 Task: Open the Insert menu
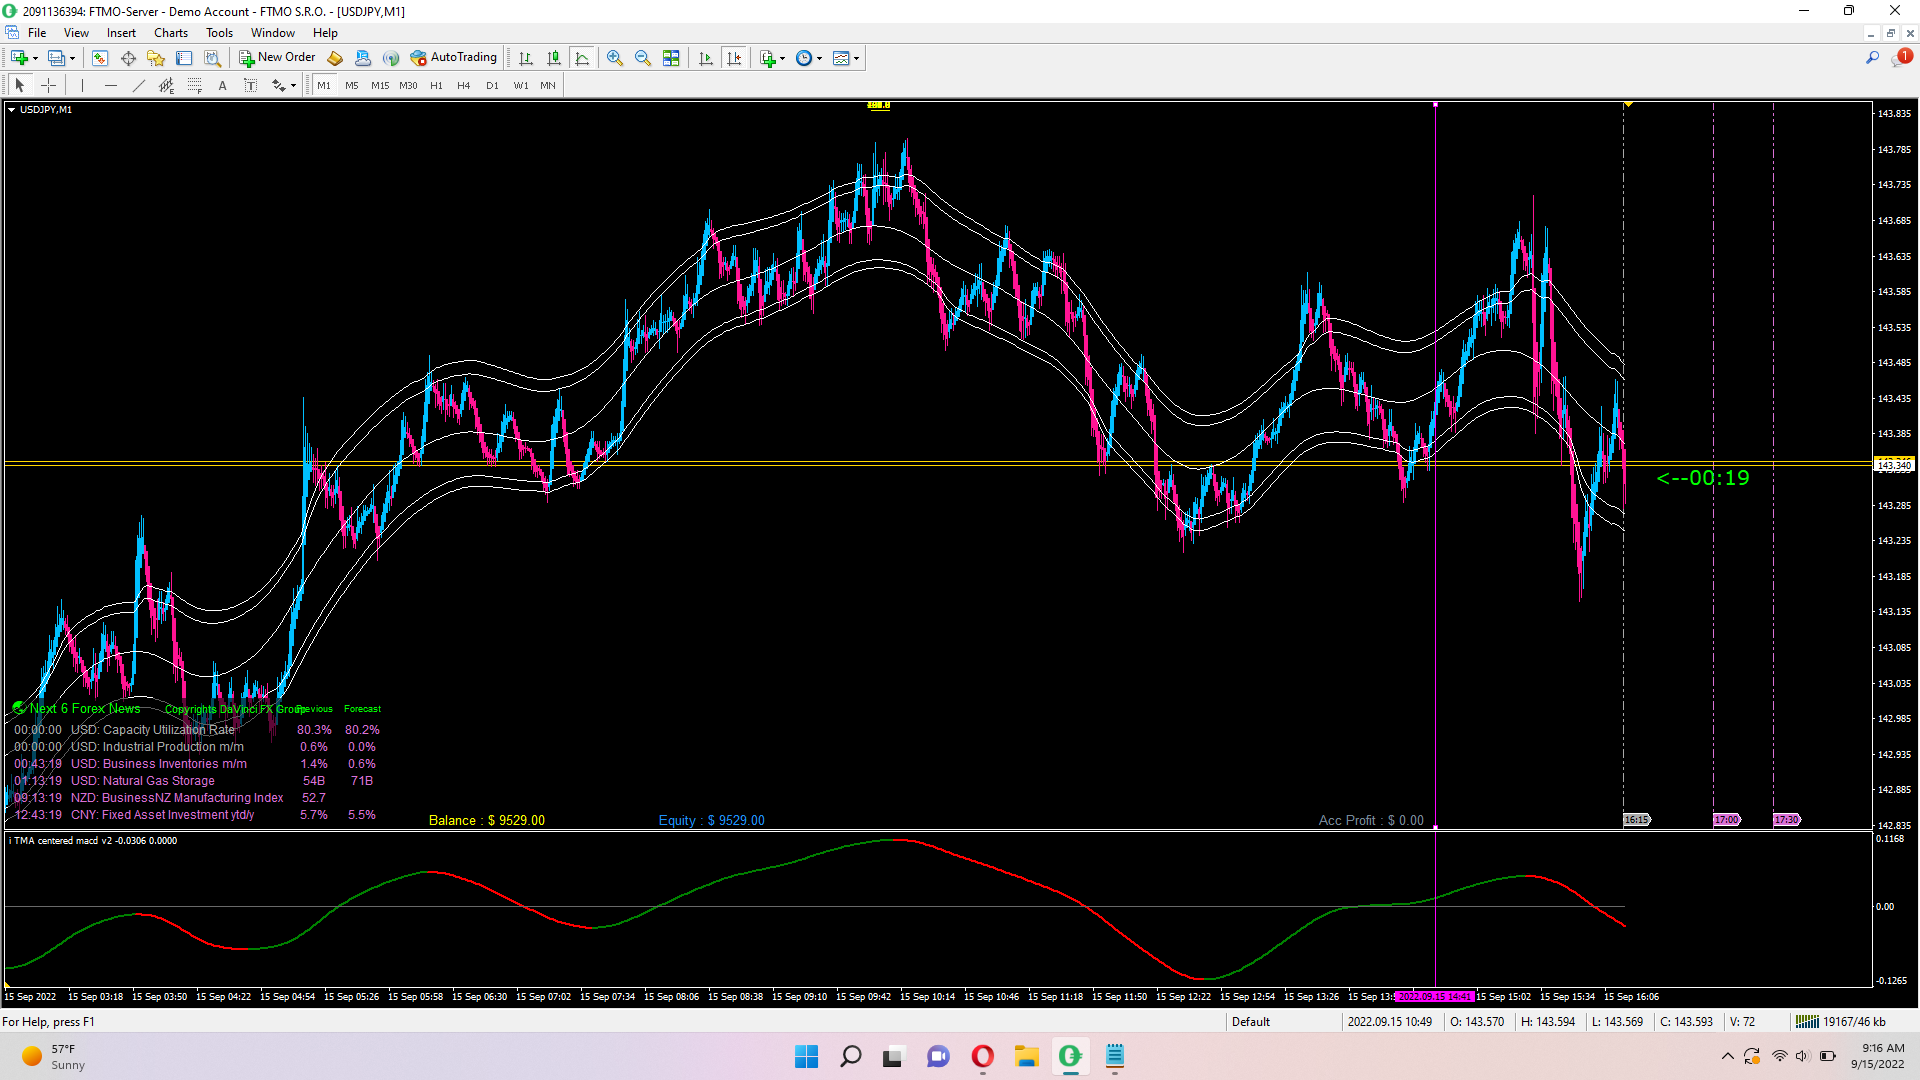[121, 33]
